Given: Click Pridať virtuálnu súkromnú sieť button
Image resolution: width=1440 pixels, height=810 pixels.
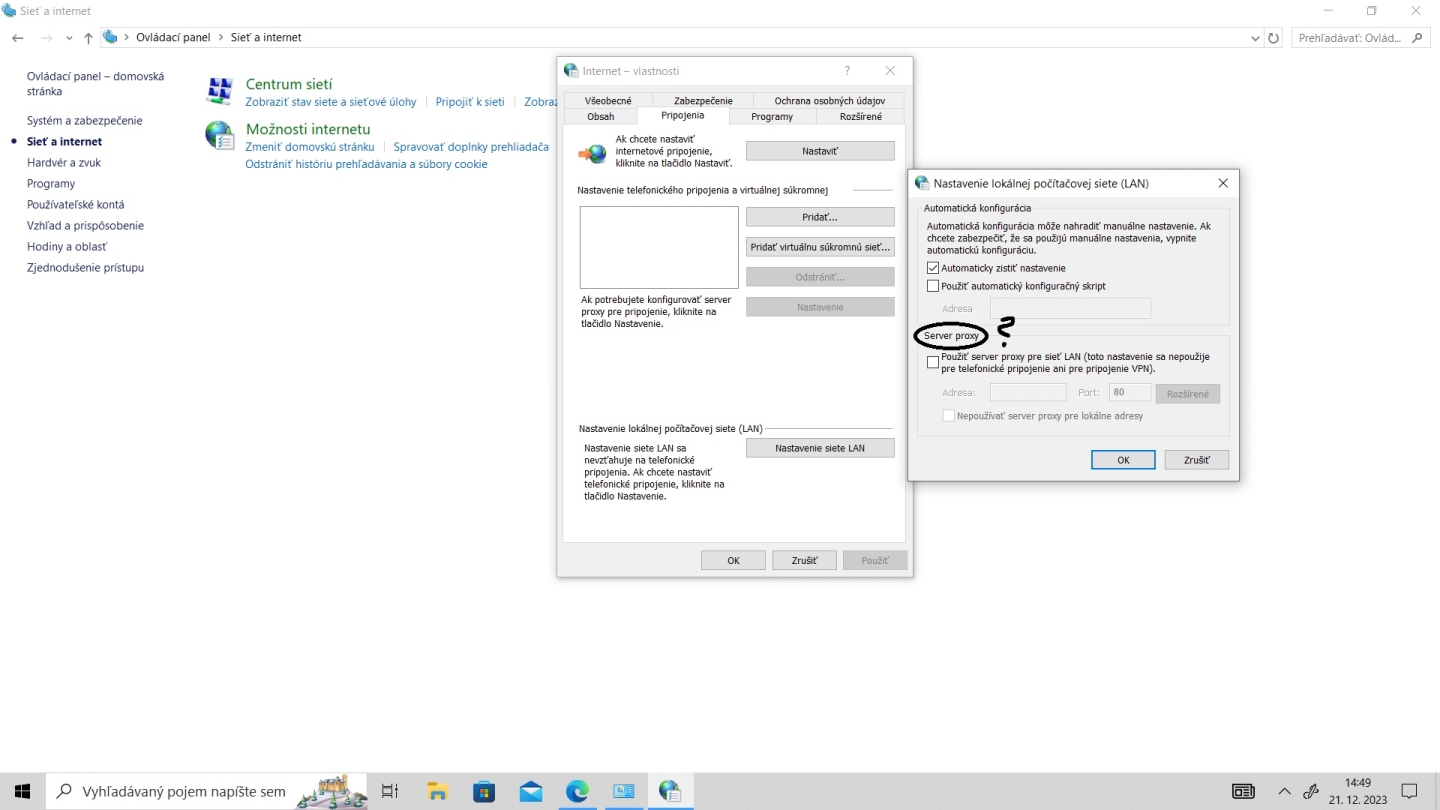Looking at the screenshot, I should [820, 247].
